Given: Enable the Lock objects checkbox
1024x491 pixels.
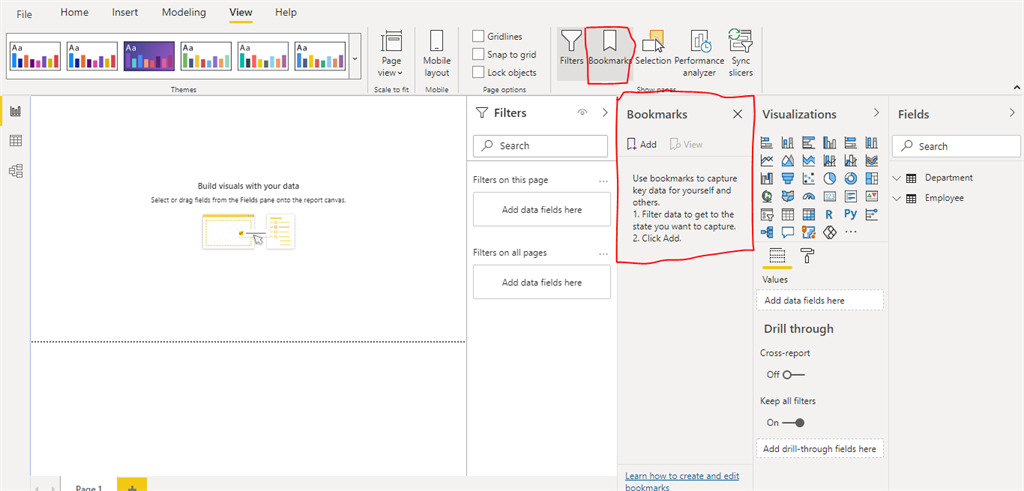Looking at the screenshot, I should (x=479, y=72).
